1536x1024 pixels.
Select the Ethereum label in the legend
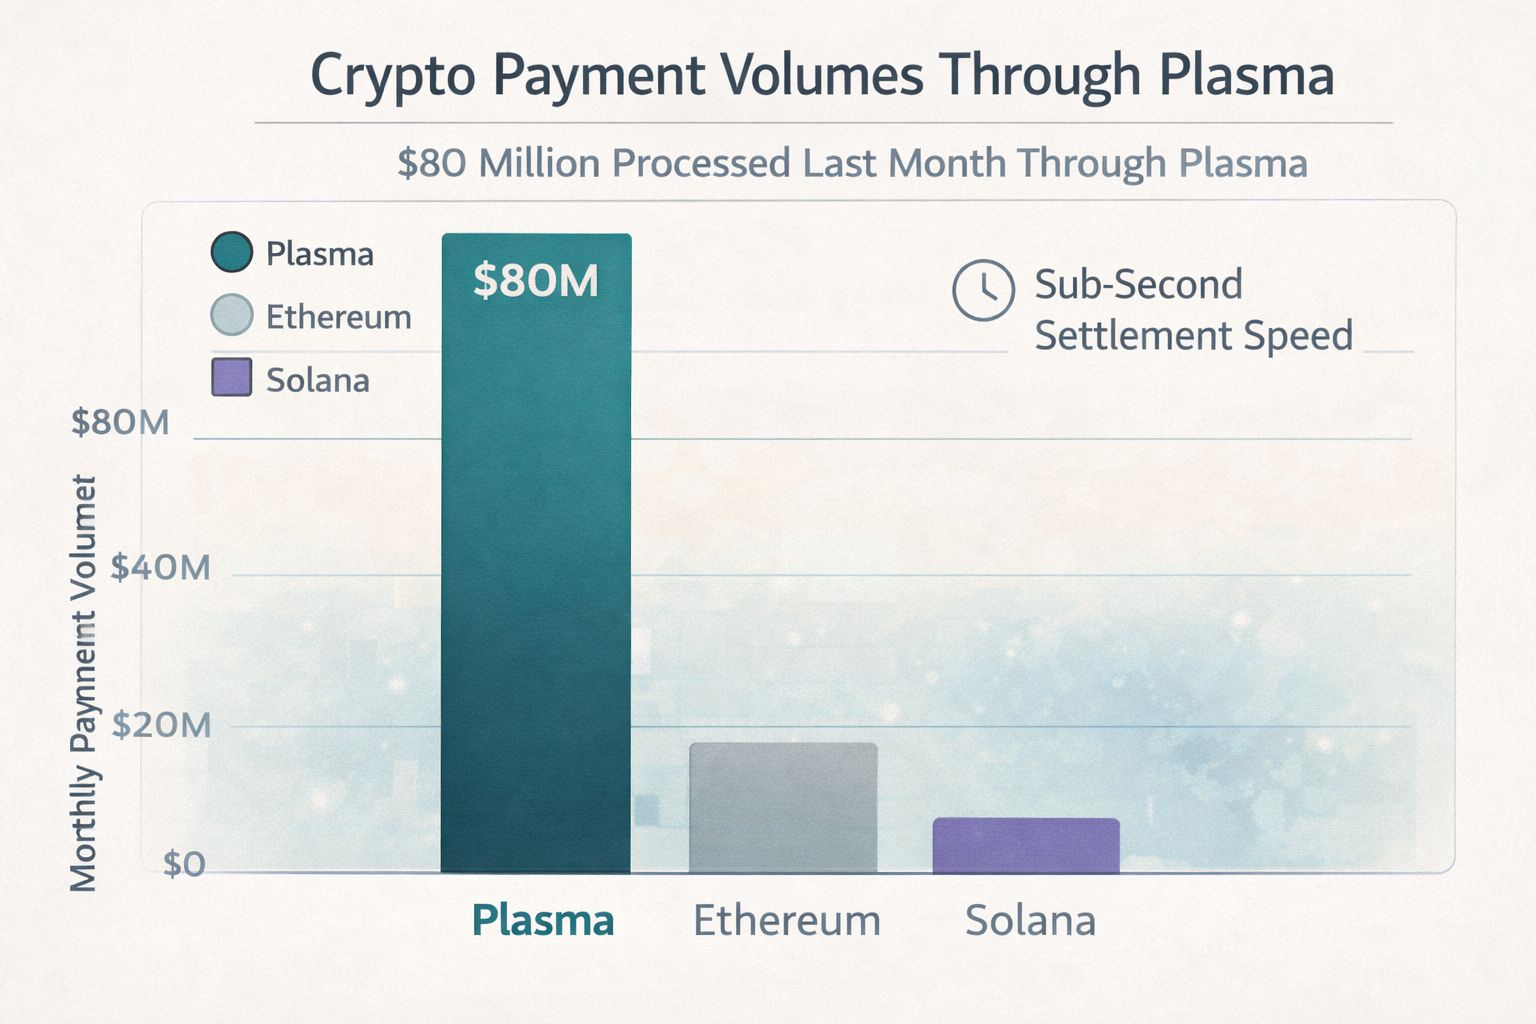tap(338, 317)
